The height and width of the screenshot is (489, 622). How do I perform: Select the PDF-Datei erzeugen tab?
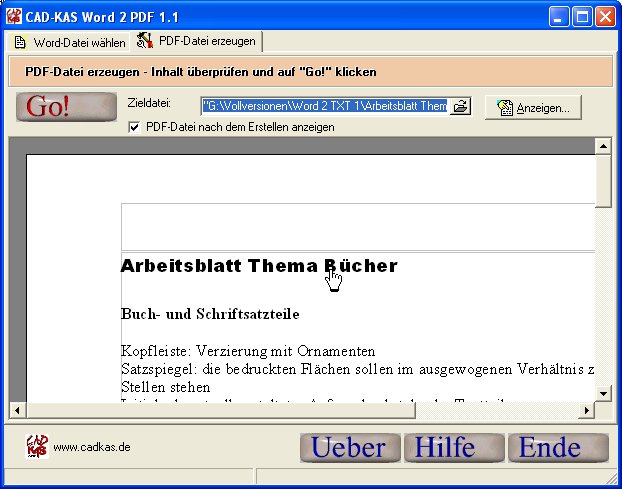(198, 42)
